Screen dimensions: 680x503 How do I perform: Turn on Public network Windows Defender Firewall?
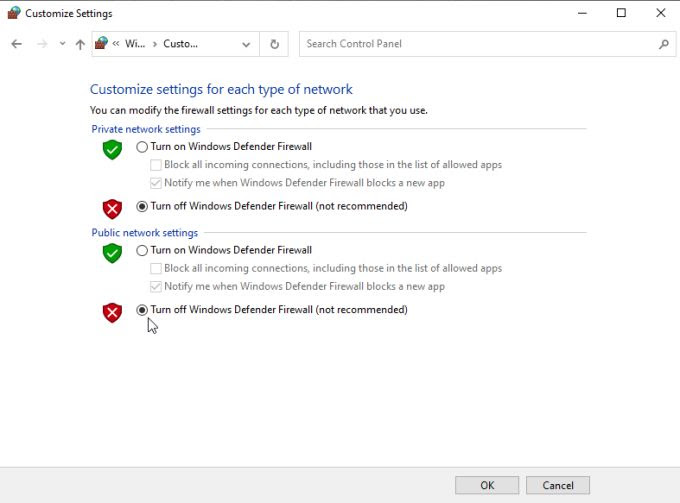(x=142, y=251)
